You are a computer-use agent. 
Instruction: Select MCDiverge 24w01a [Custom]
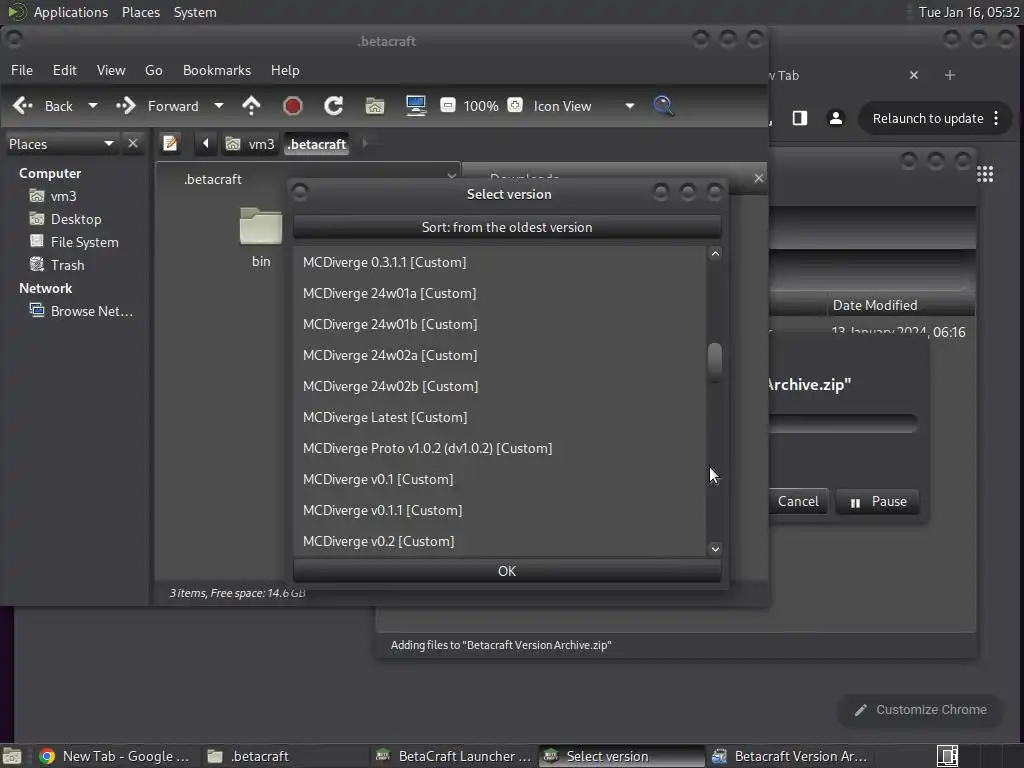[500, 293]
